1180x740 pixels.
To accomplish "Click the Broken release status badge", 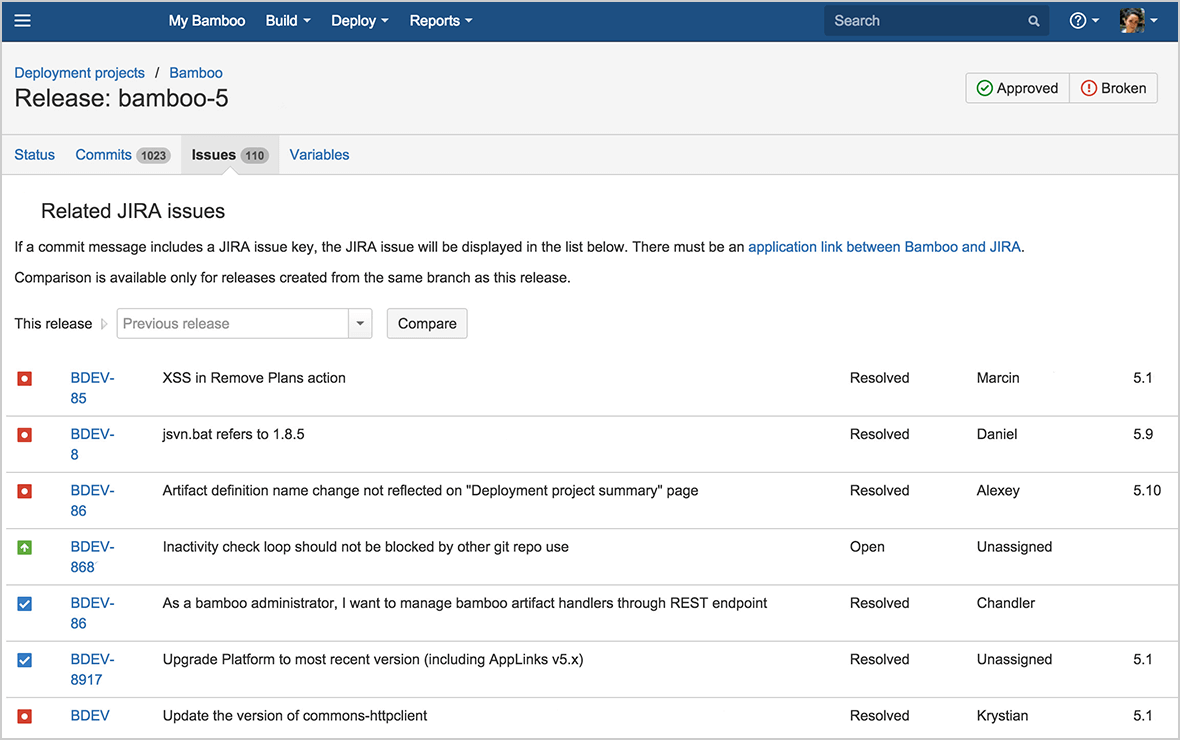I will (x=1113, y=88).
